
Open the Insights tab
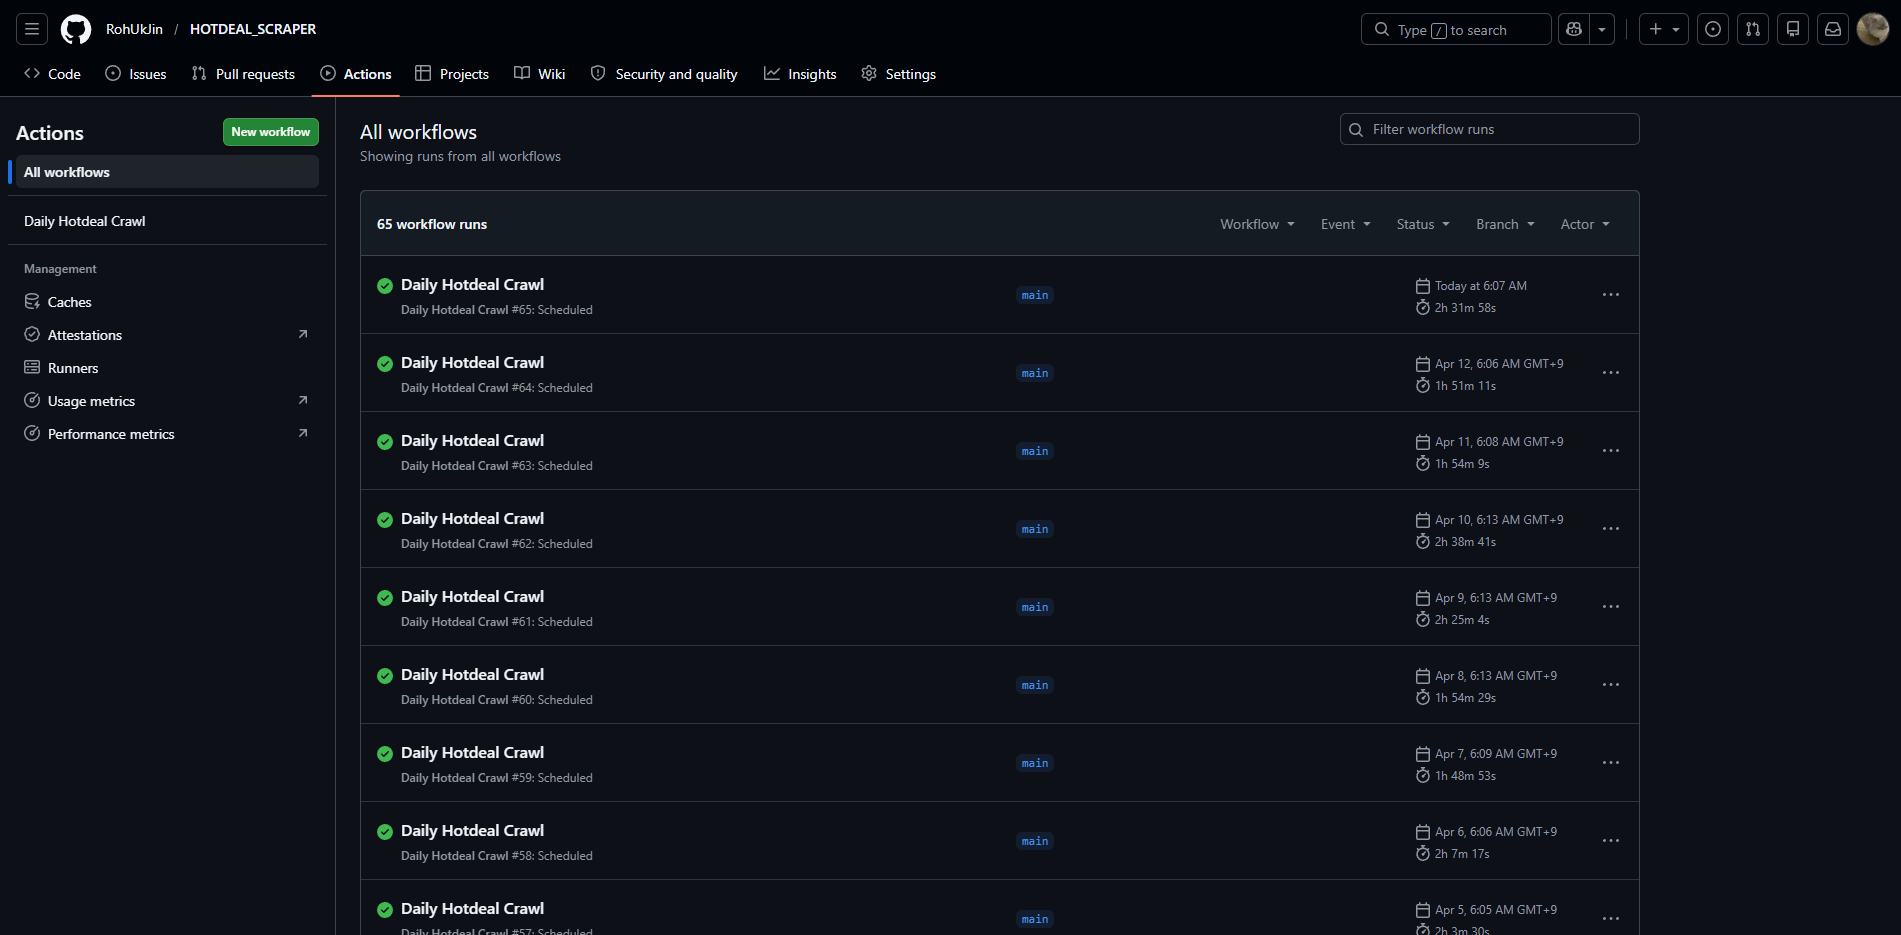(x=800, y=74)
